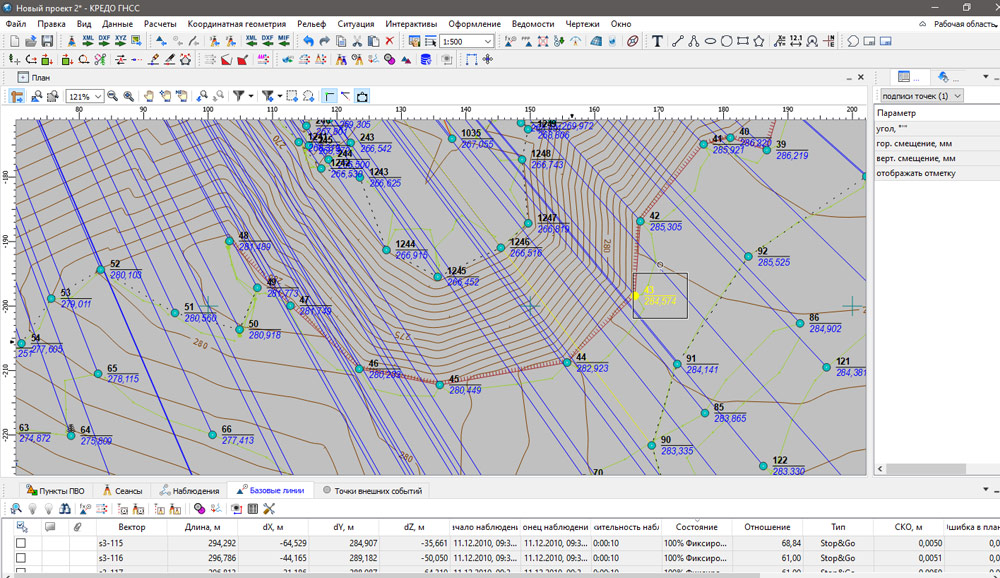Click the Длина, м column header
The height and width of the screenshot is (578, 1000).
tap(202, 527)
